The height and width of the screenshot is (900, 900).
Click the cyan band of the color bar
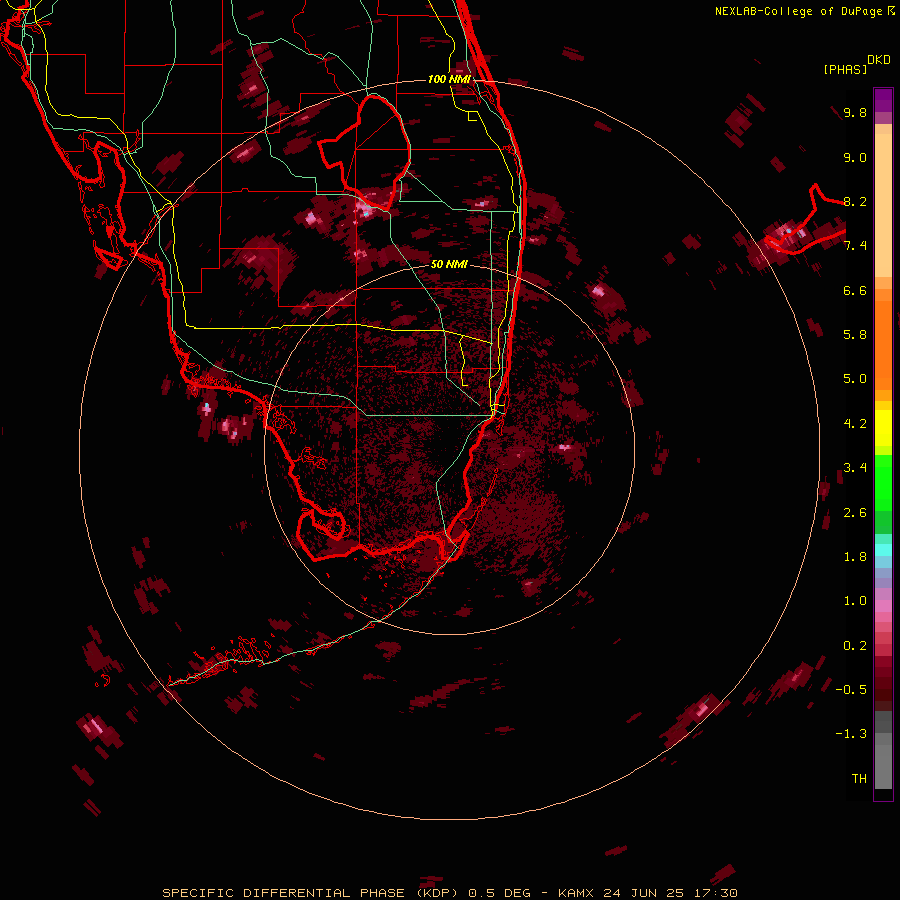[x=883, y=550]
